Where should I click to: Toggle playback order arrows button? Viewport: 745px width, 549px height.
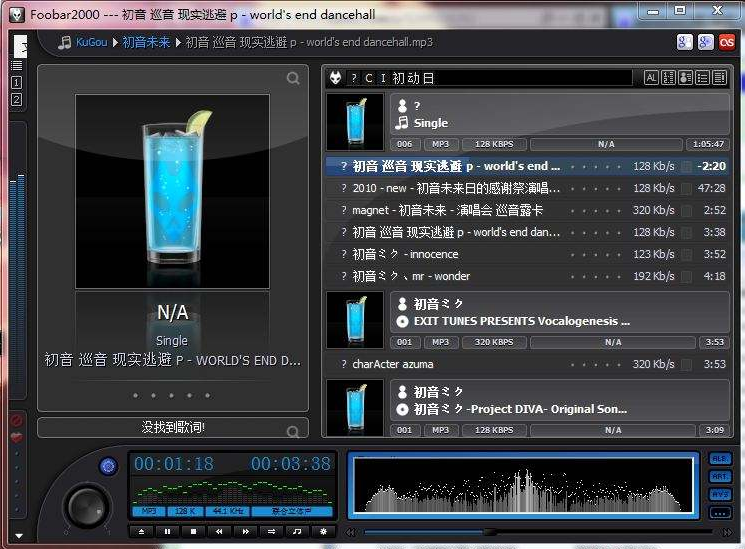click(271, 531)
